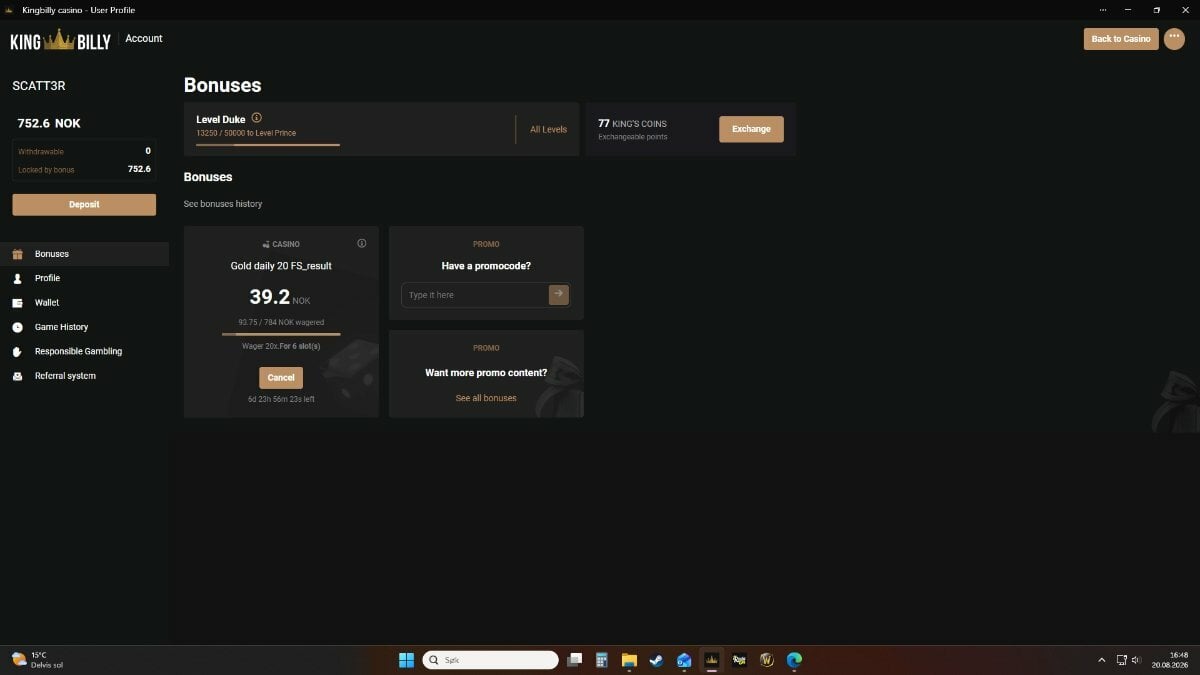Open the round three-dots user menu
1200x675 pixels.
[1174, 38]
